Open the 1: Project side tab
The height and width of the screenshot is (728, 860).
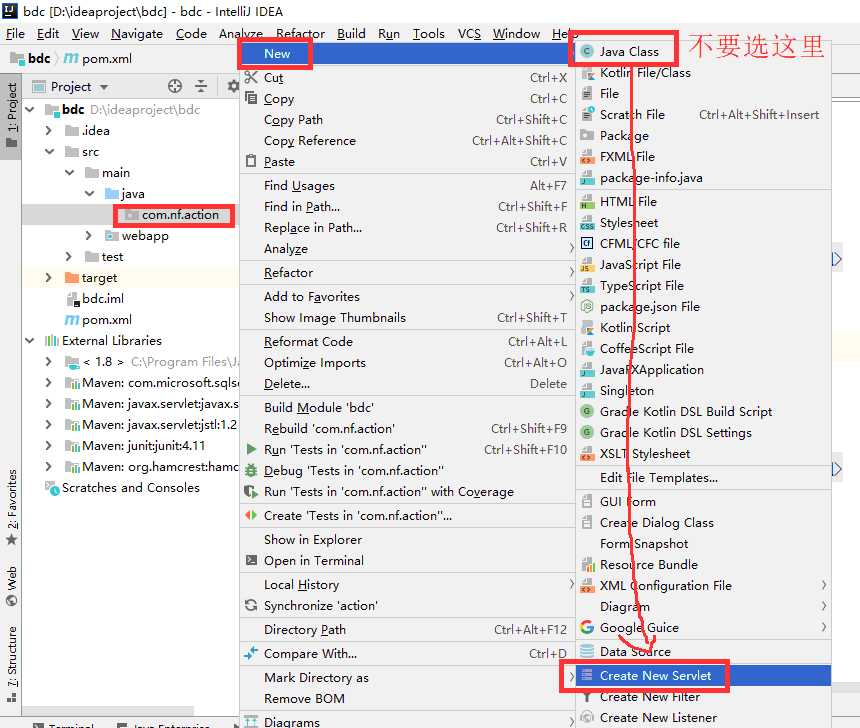pyautogui.click(x=11, y=116)
